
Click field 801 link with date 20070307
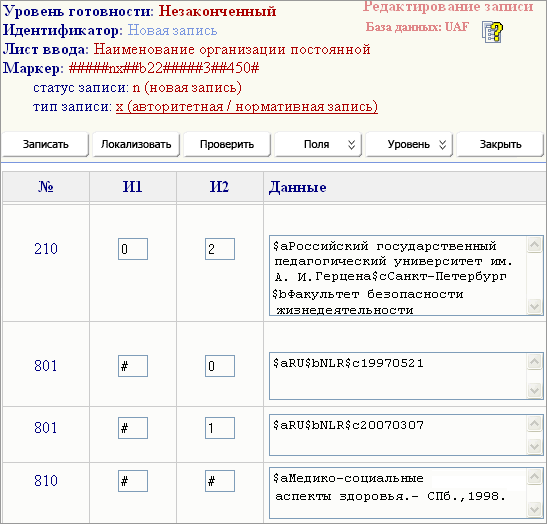(x=46, y=428)
